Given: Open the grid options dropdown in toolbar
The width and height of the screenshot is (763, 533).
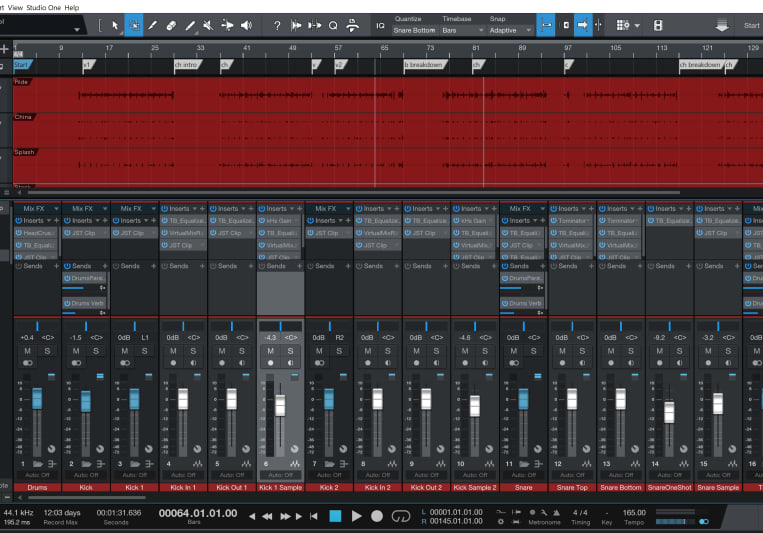Looking at the screenshot, I should pyautogui.click(x=637, y=26).
